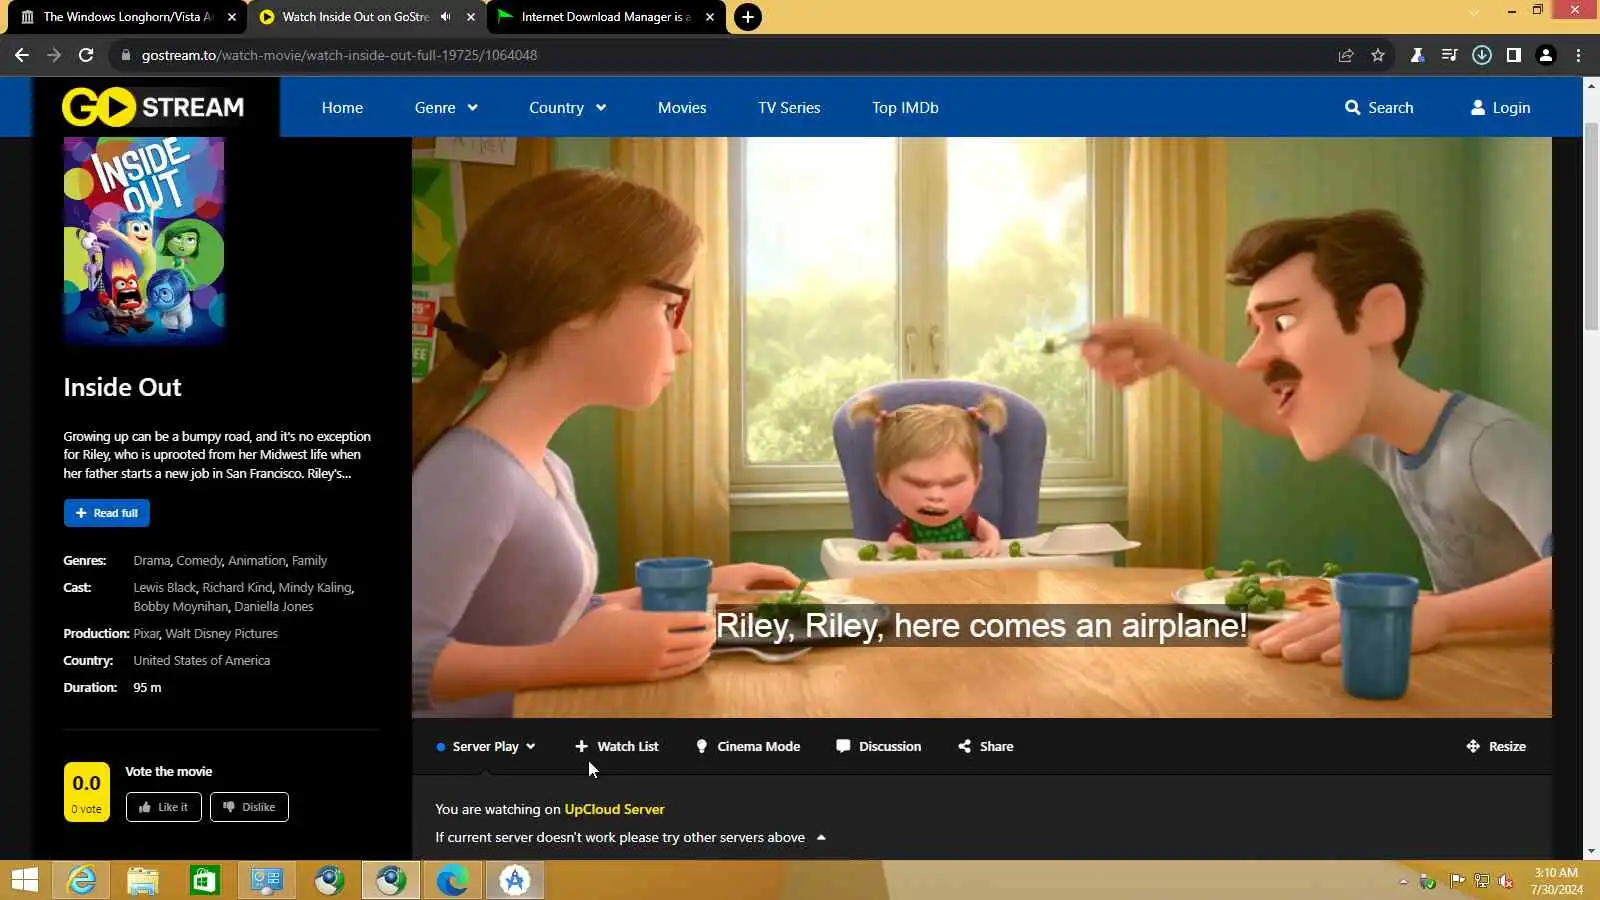Image resolution: width=1600 pixels, height=900 pixels.
Task: Show hidden system tray icons
Action: point(1403,881)
